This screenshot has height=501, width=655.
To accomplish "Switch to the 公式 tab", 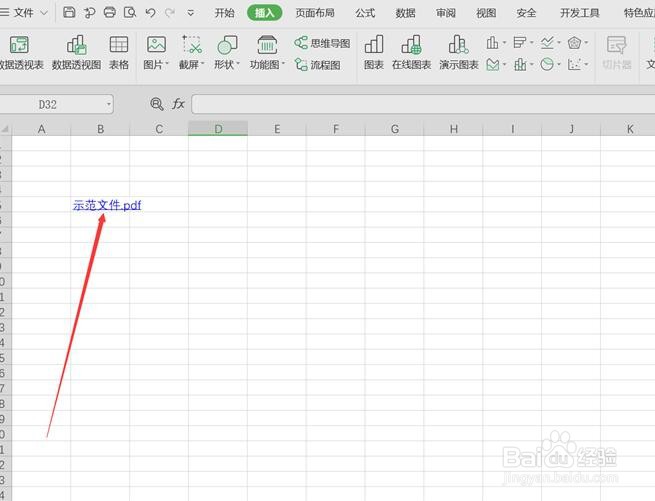I will pos(365,13).
